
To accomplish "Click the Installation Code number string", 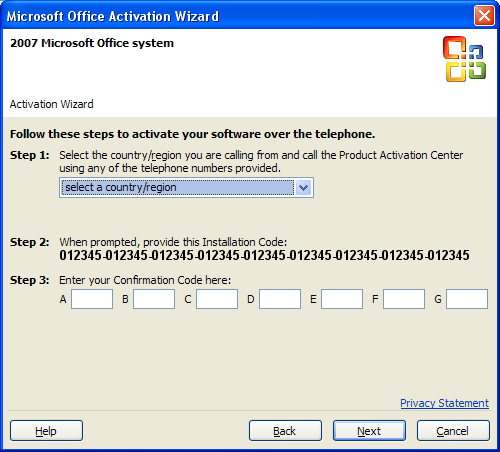I will (264, 255).
